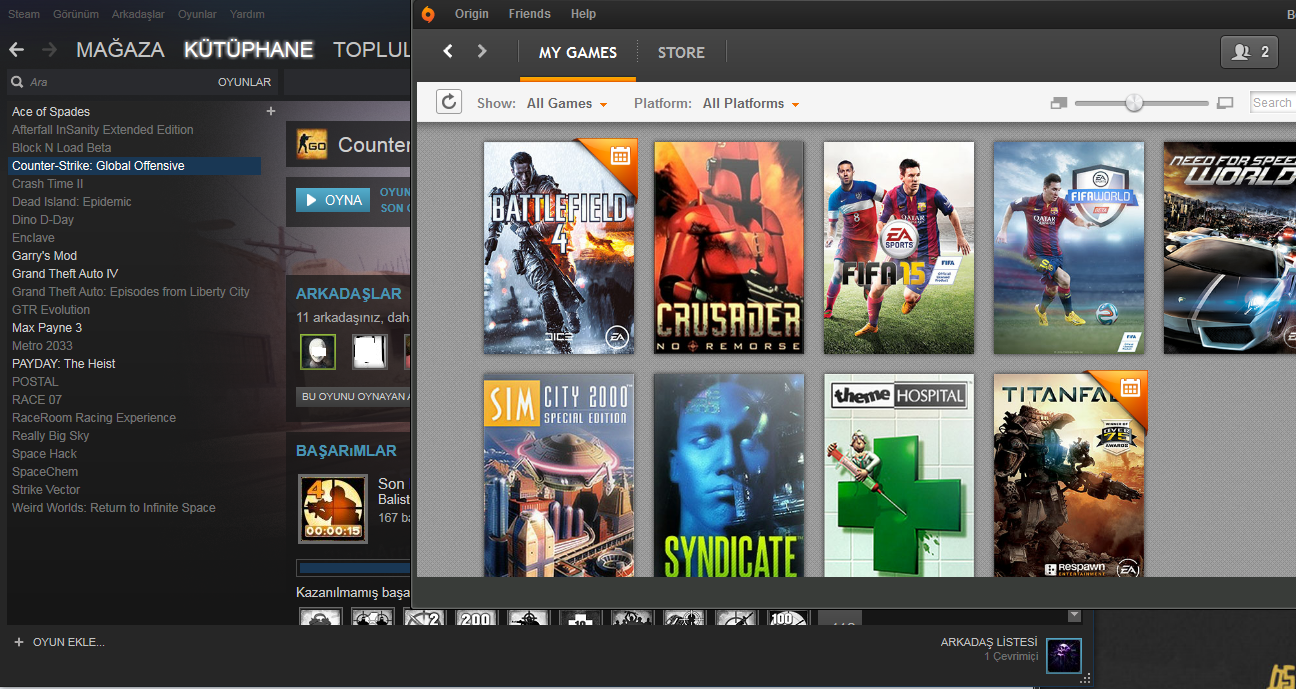Open the Need for Speed World tile

click(x=1230, y=247)
